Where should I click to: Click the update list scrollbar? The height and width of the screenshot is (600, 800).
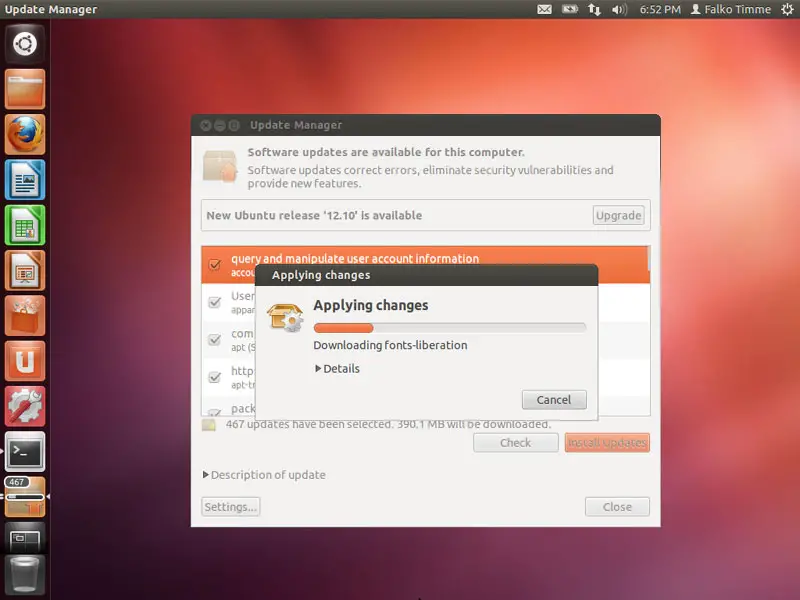pyautogui.click(x=648, y=259)
